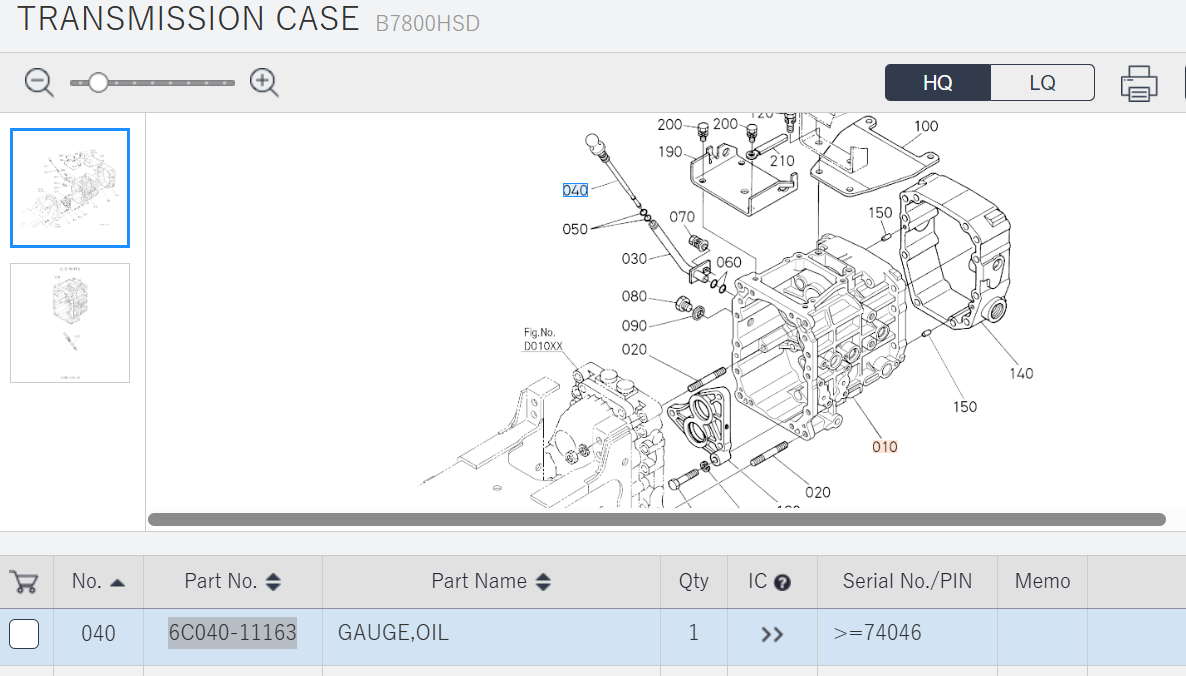This screenshot has width=1186, height=676.
Task: Tick the checkbox for part 040
Action: 24,634
